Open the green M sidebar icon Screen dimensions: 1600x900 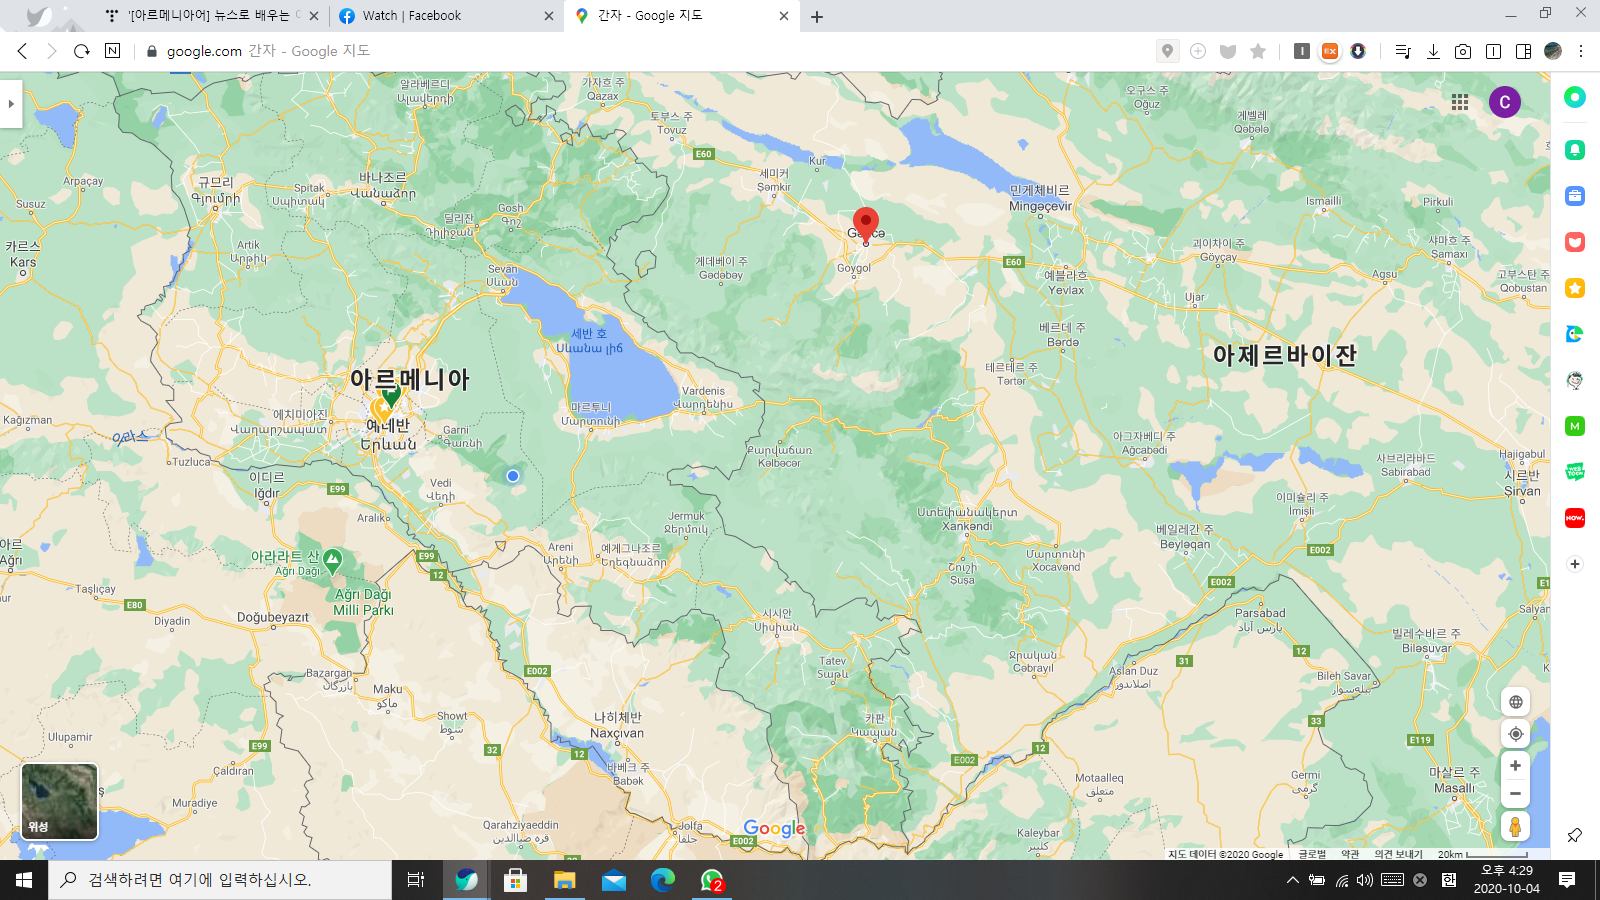(x=1575, y=426)
